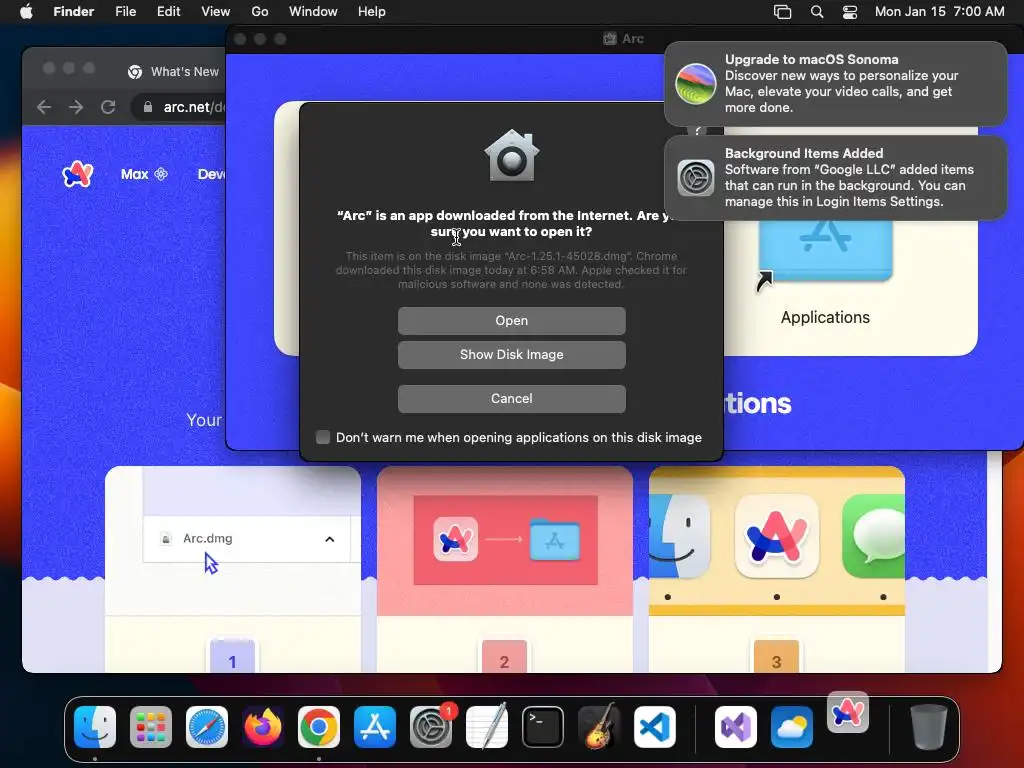The height and width of the screenshot is (768, 1024).
Task: Open the View menu
Action: (216, 12)
